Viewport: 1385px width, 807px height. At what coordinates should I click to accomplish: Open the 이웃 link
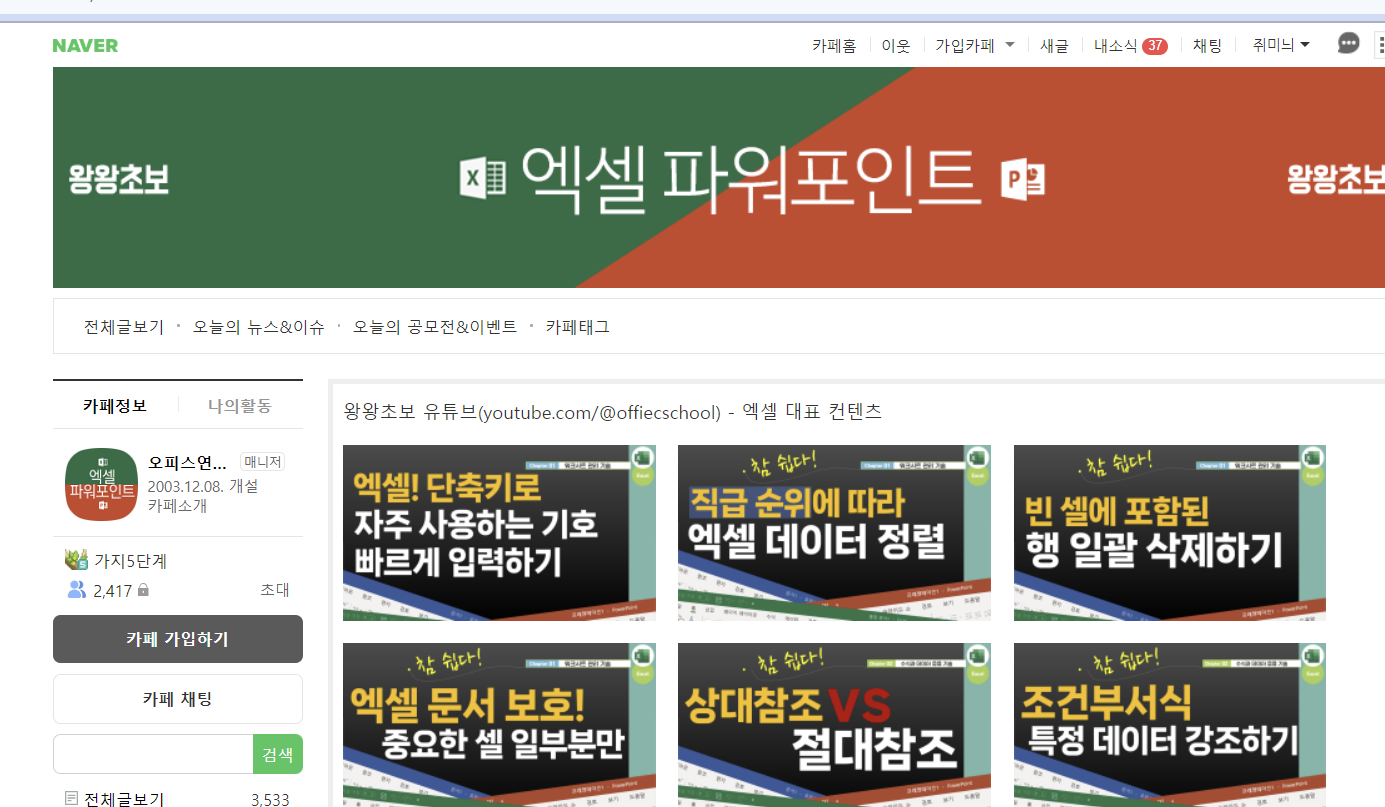point(896,45)
